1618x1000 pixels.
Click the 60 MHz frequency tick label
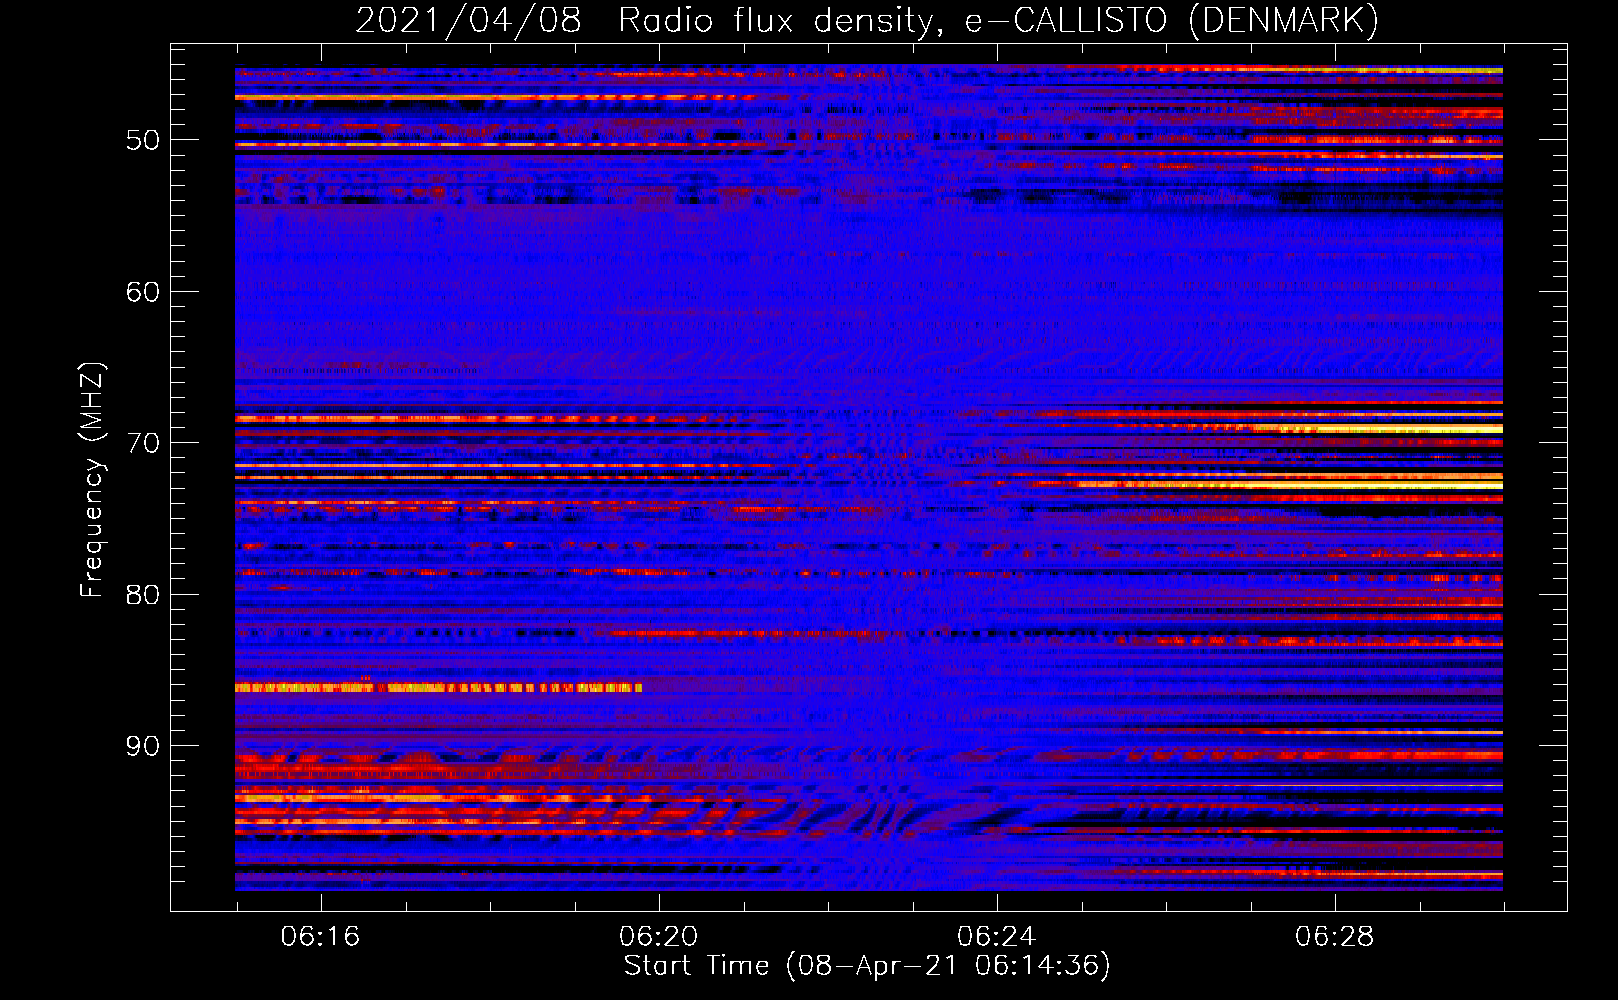pyautogui.click(x=143, y=292)
